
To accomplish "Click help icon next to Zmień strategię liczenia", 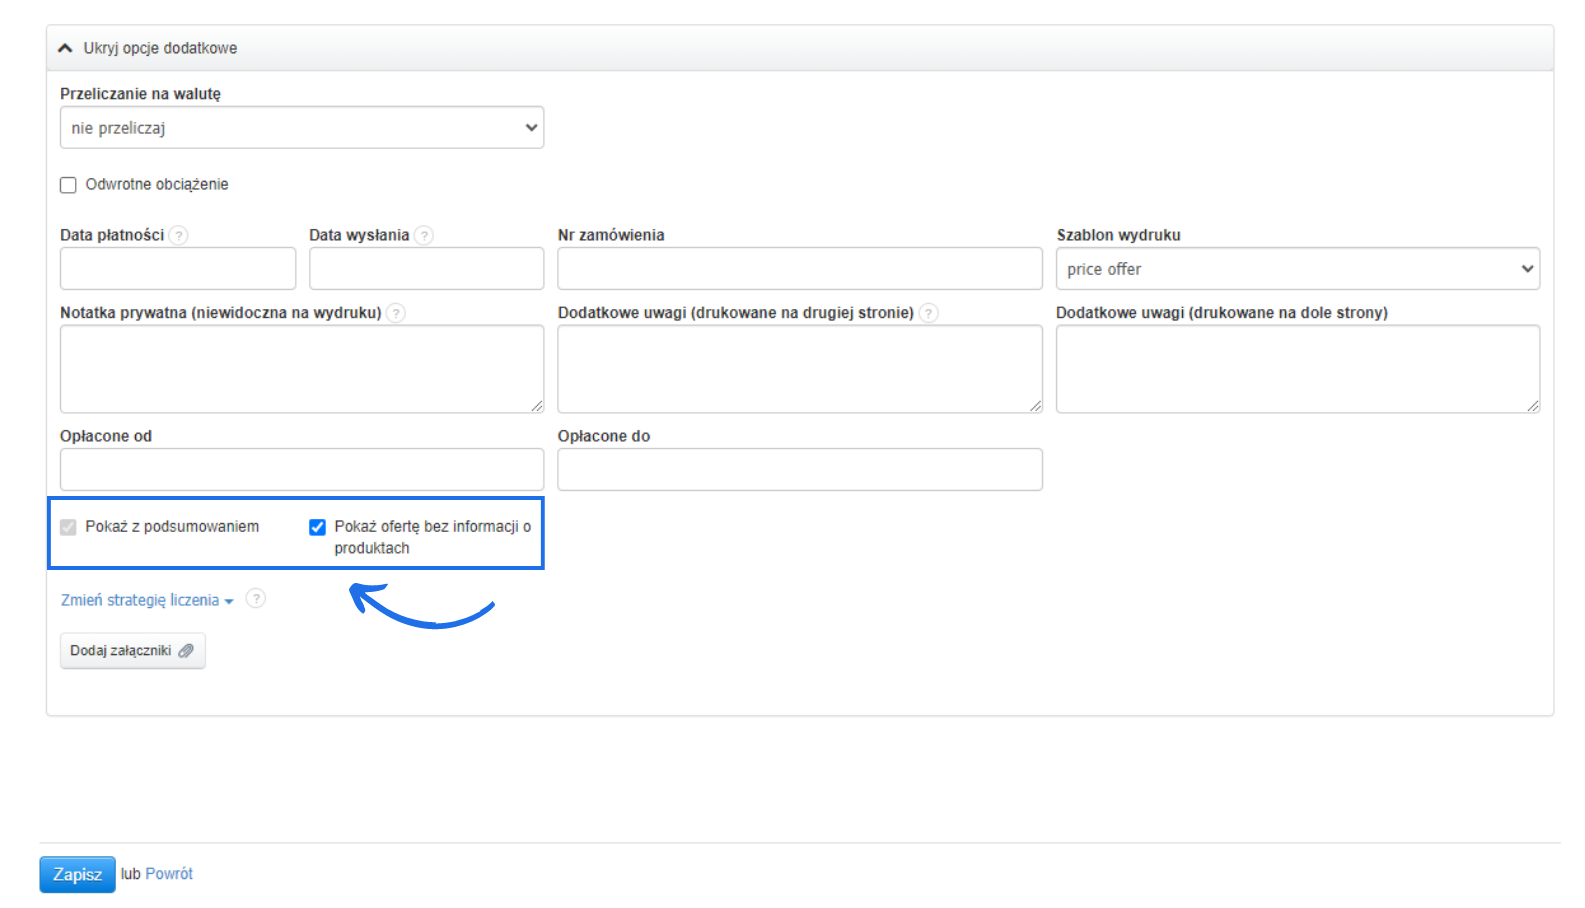I will coord(256,599).
